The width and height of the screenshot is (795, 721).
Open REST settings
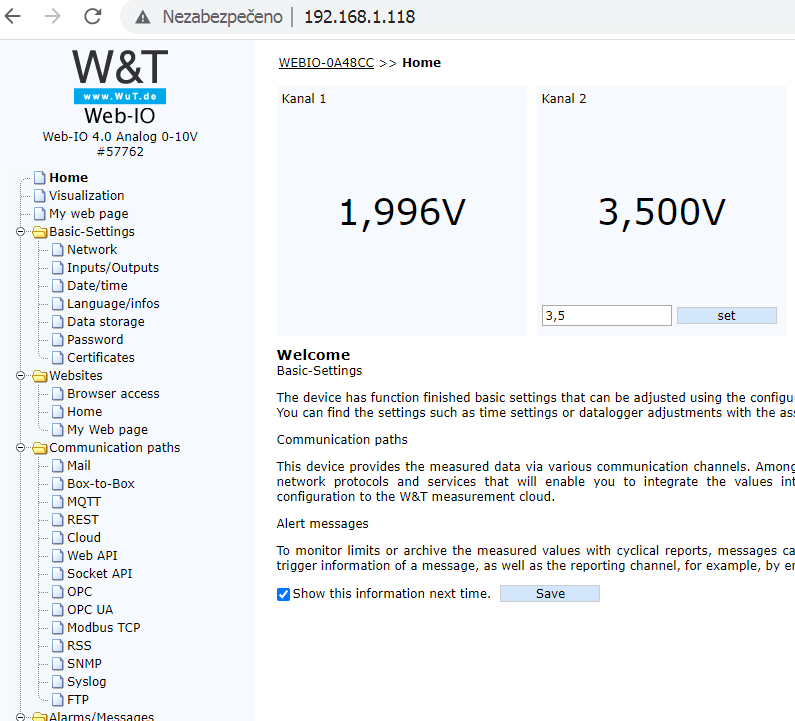point(83,520)
